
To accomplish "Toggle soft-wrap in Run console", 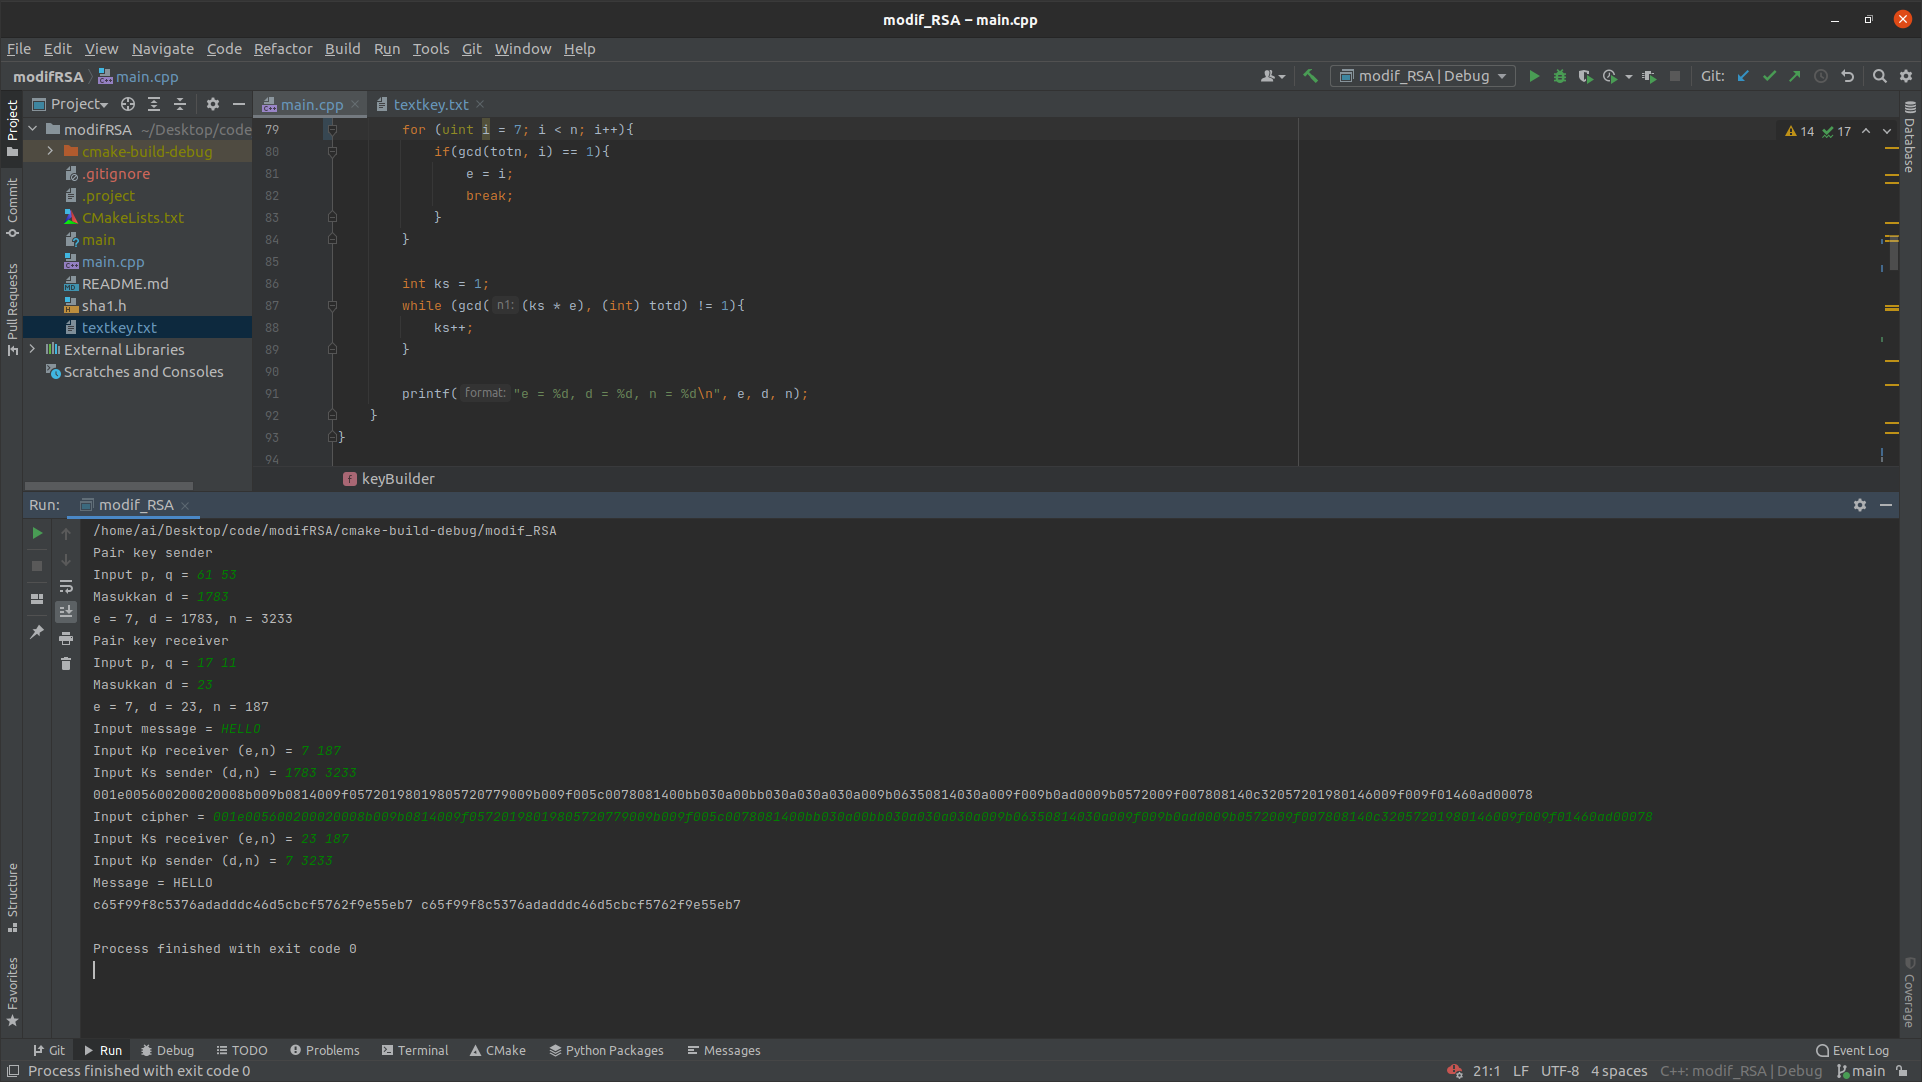I will click(x=66, y=586).
